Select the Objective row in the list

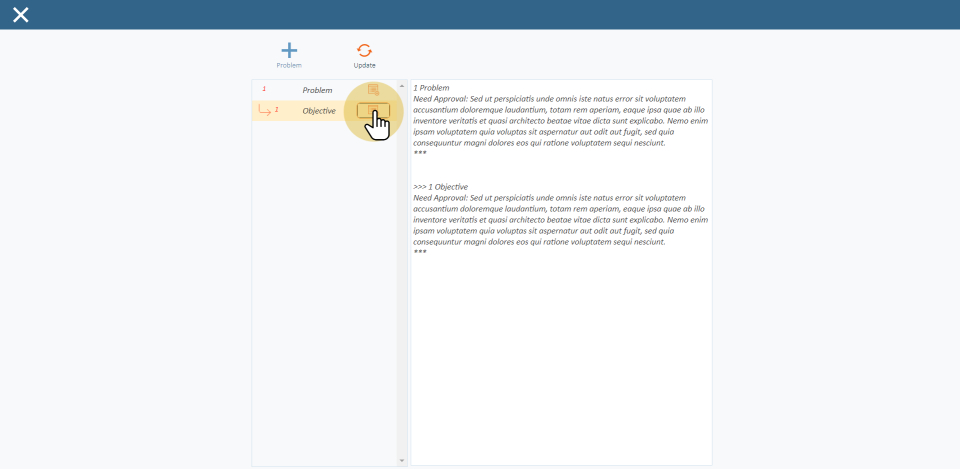(318, 111)
